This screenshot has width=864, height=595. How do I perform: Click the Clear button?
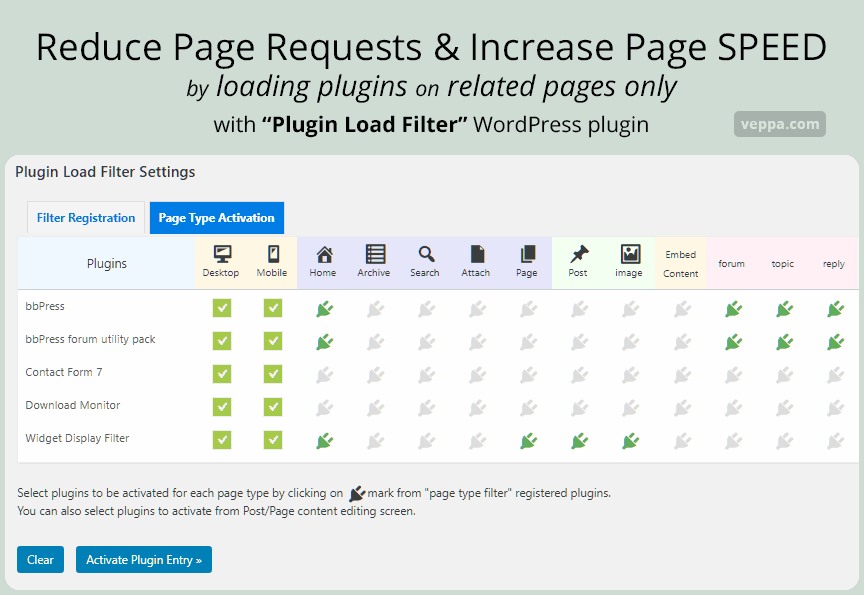[x=40, y=560]
